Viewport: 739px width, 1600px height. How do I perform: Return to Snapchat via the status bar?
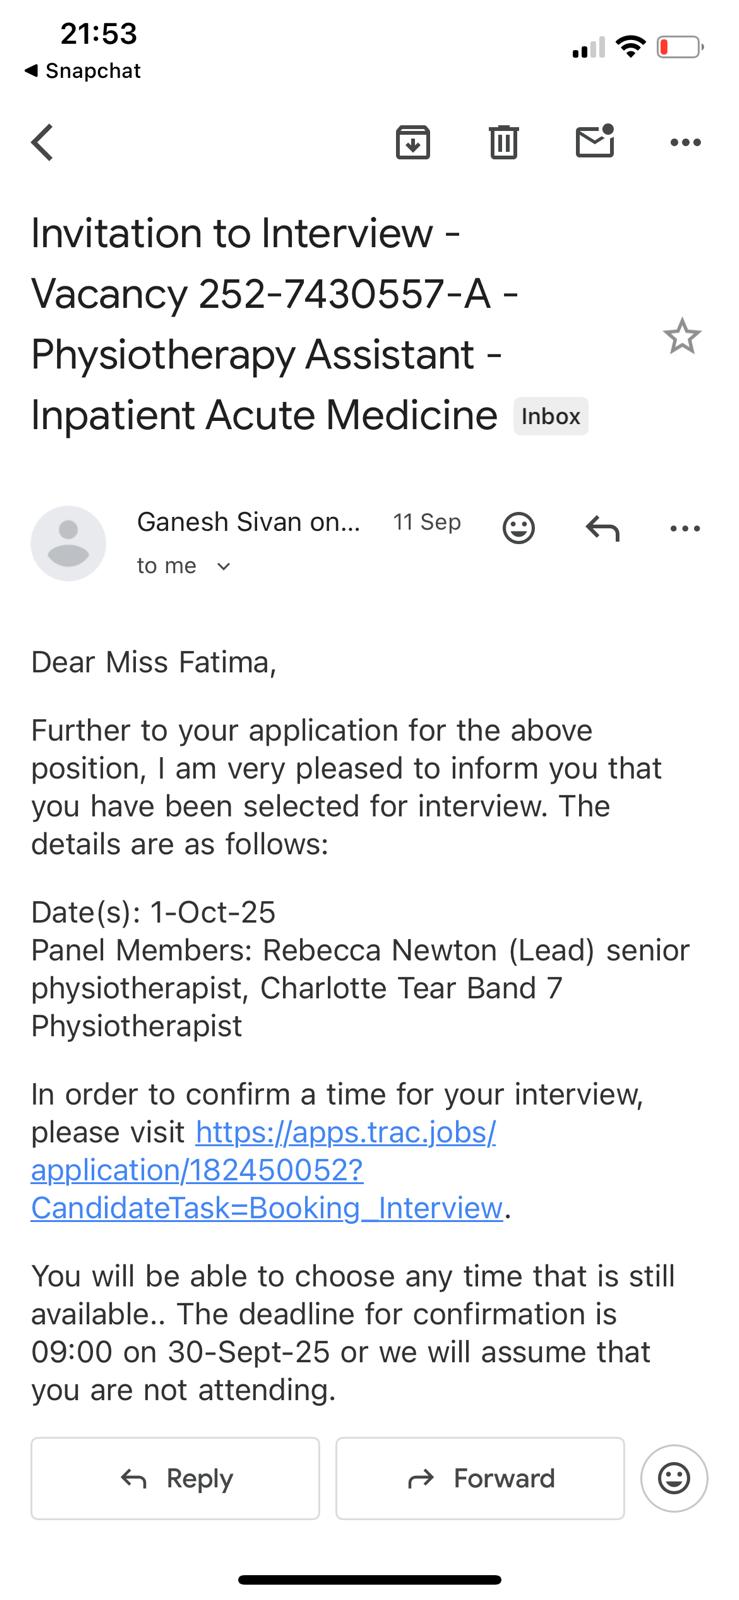[82, 71]
